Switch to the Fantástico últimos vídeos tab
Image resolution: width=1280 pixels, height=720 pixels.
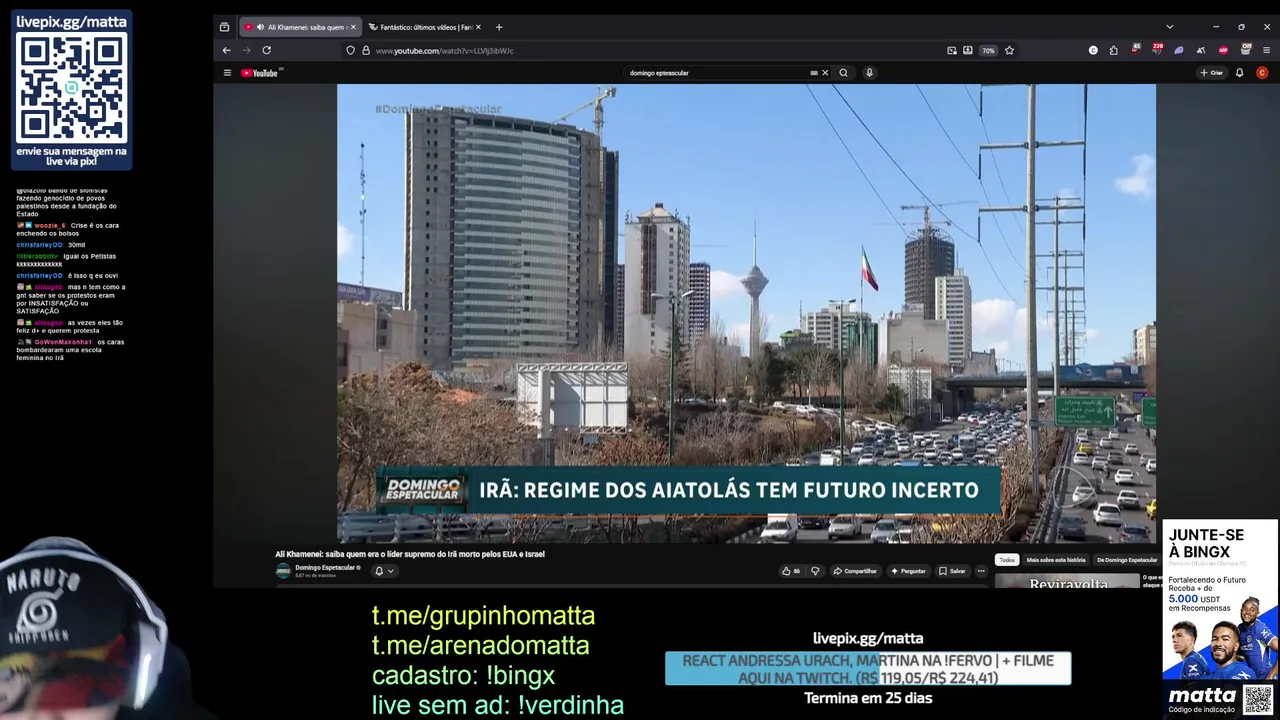coord(424,27)
